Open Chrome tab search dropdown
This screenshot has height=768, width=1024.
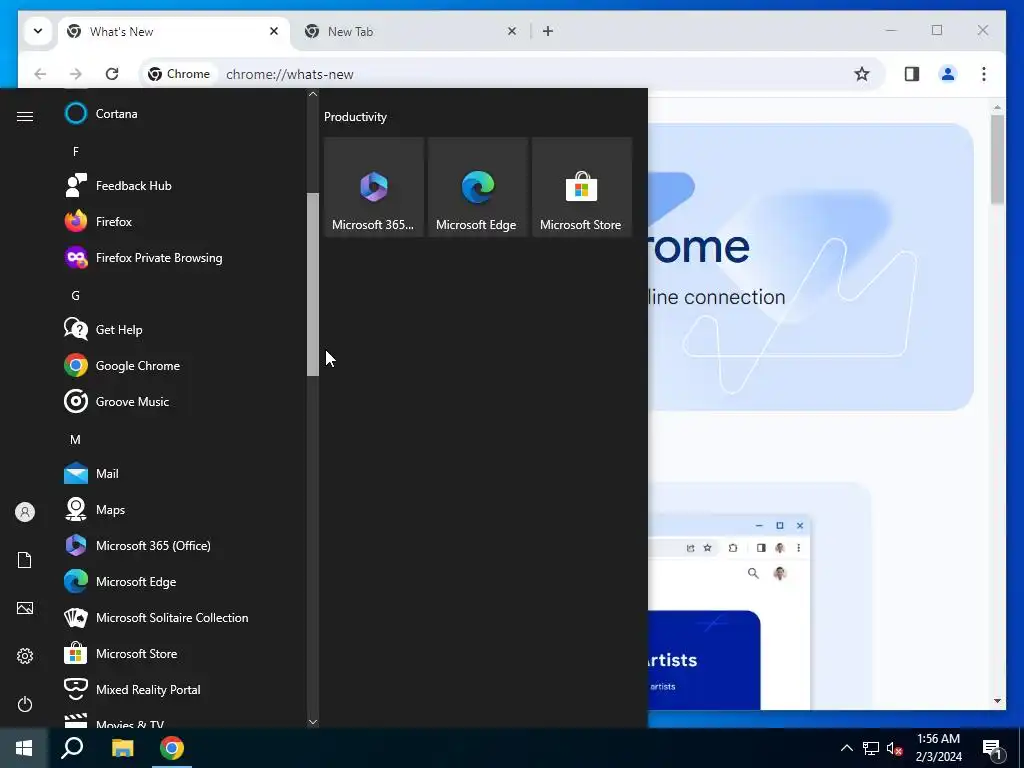coord(38,31)
